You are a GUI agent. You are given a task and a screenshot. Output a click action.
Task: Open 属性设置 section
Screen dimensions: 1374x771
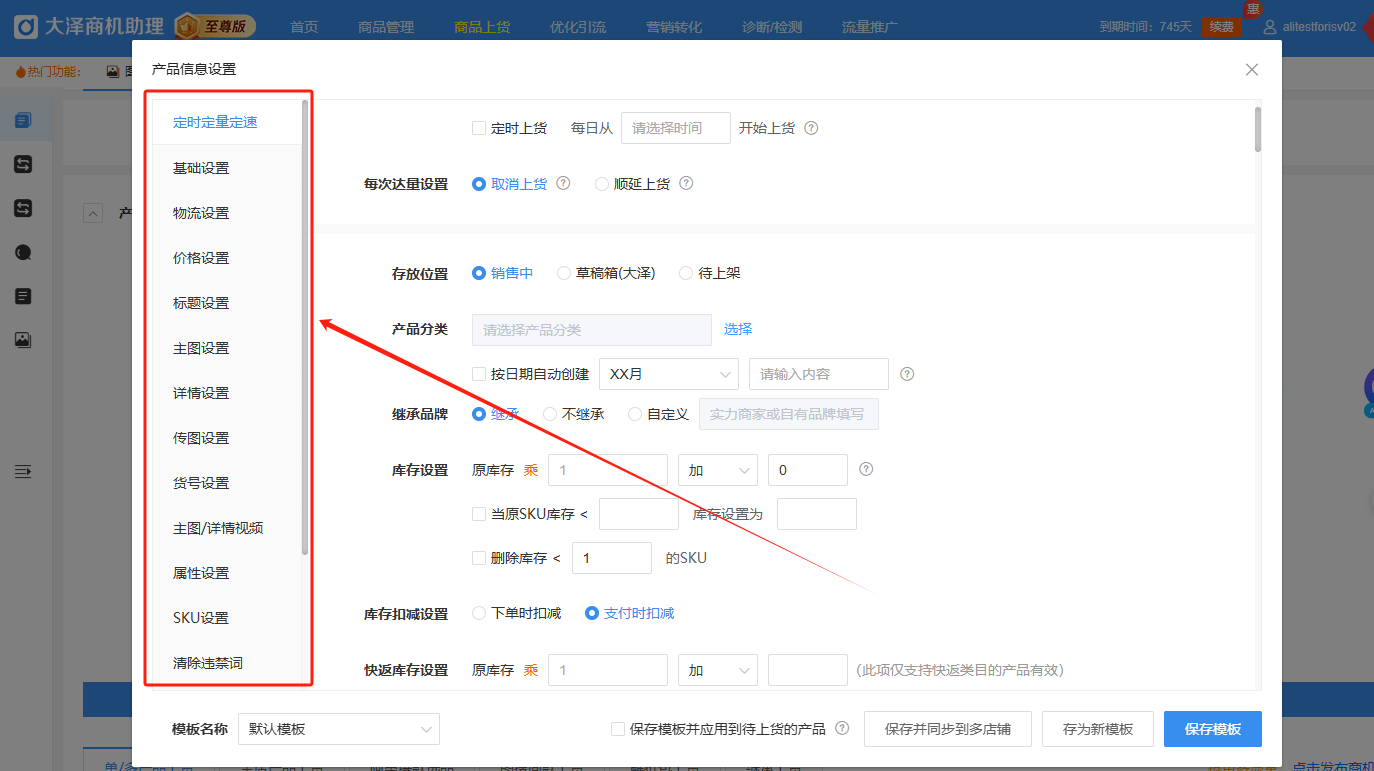201,573
